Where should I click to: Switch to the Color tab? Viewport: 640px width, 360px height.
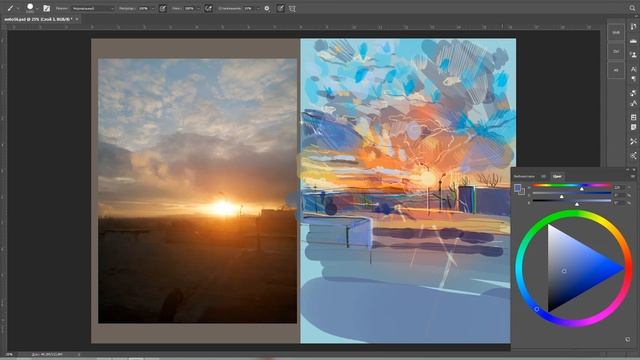557,176
